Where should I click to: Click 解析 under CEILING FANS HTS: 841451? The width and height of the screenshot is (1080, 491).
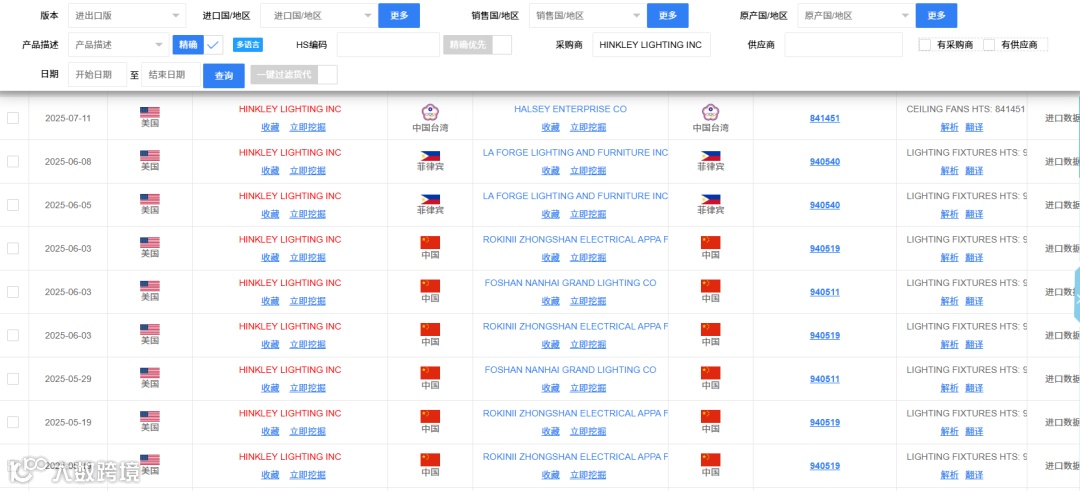point(950,127)
